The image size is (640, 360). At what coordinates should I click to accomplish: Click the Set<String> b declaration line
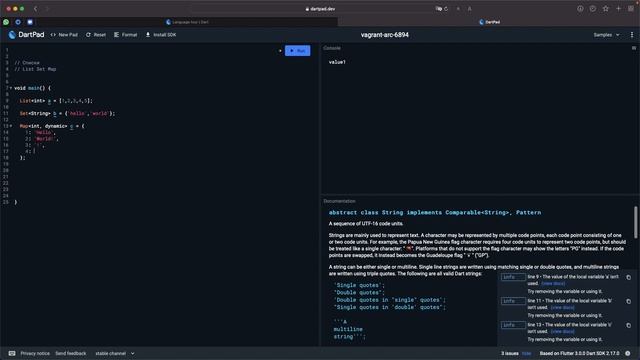coord(67,113)
